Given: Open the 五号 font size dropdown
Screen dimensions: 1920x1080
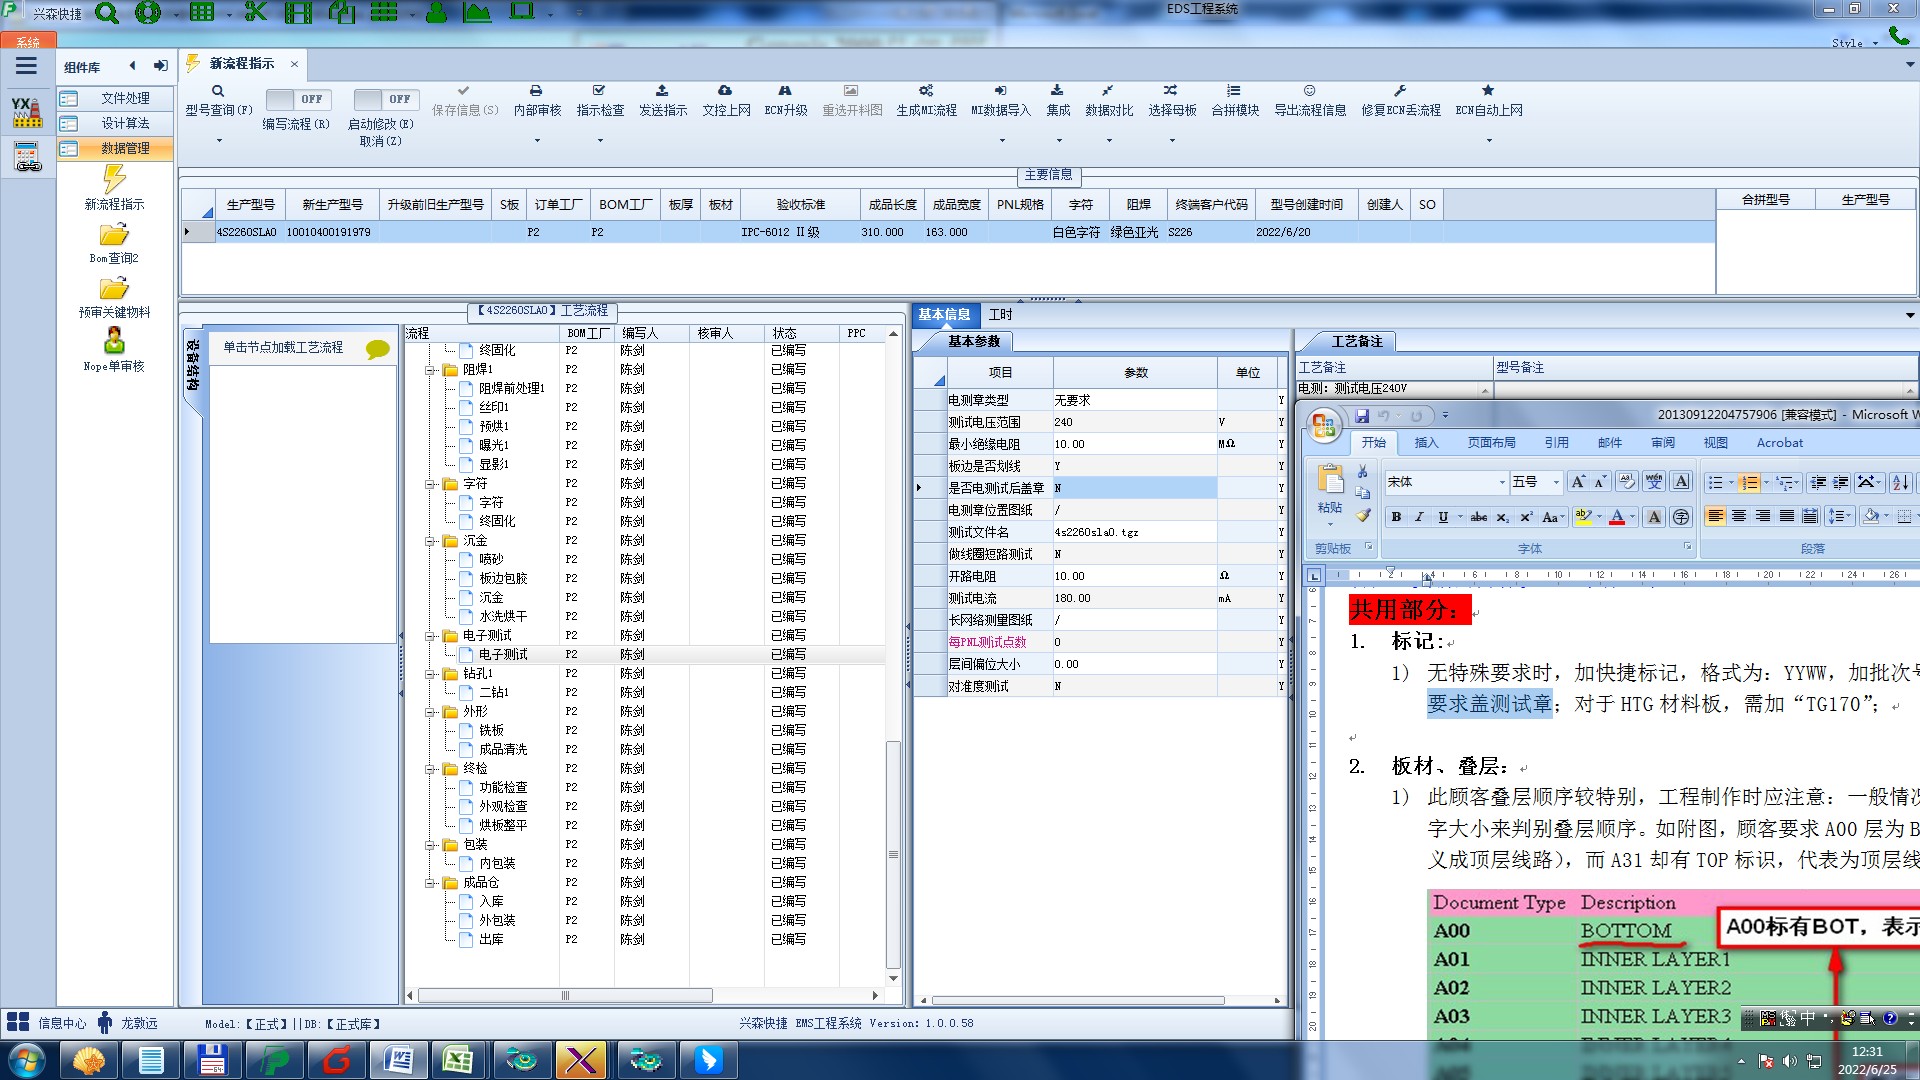Looking at the screenshot, I should (x=1556, y=482).
